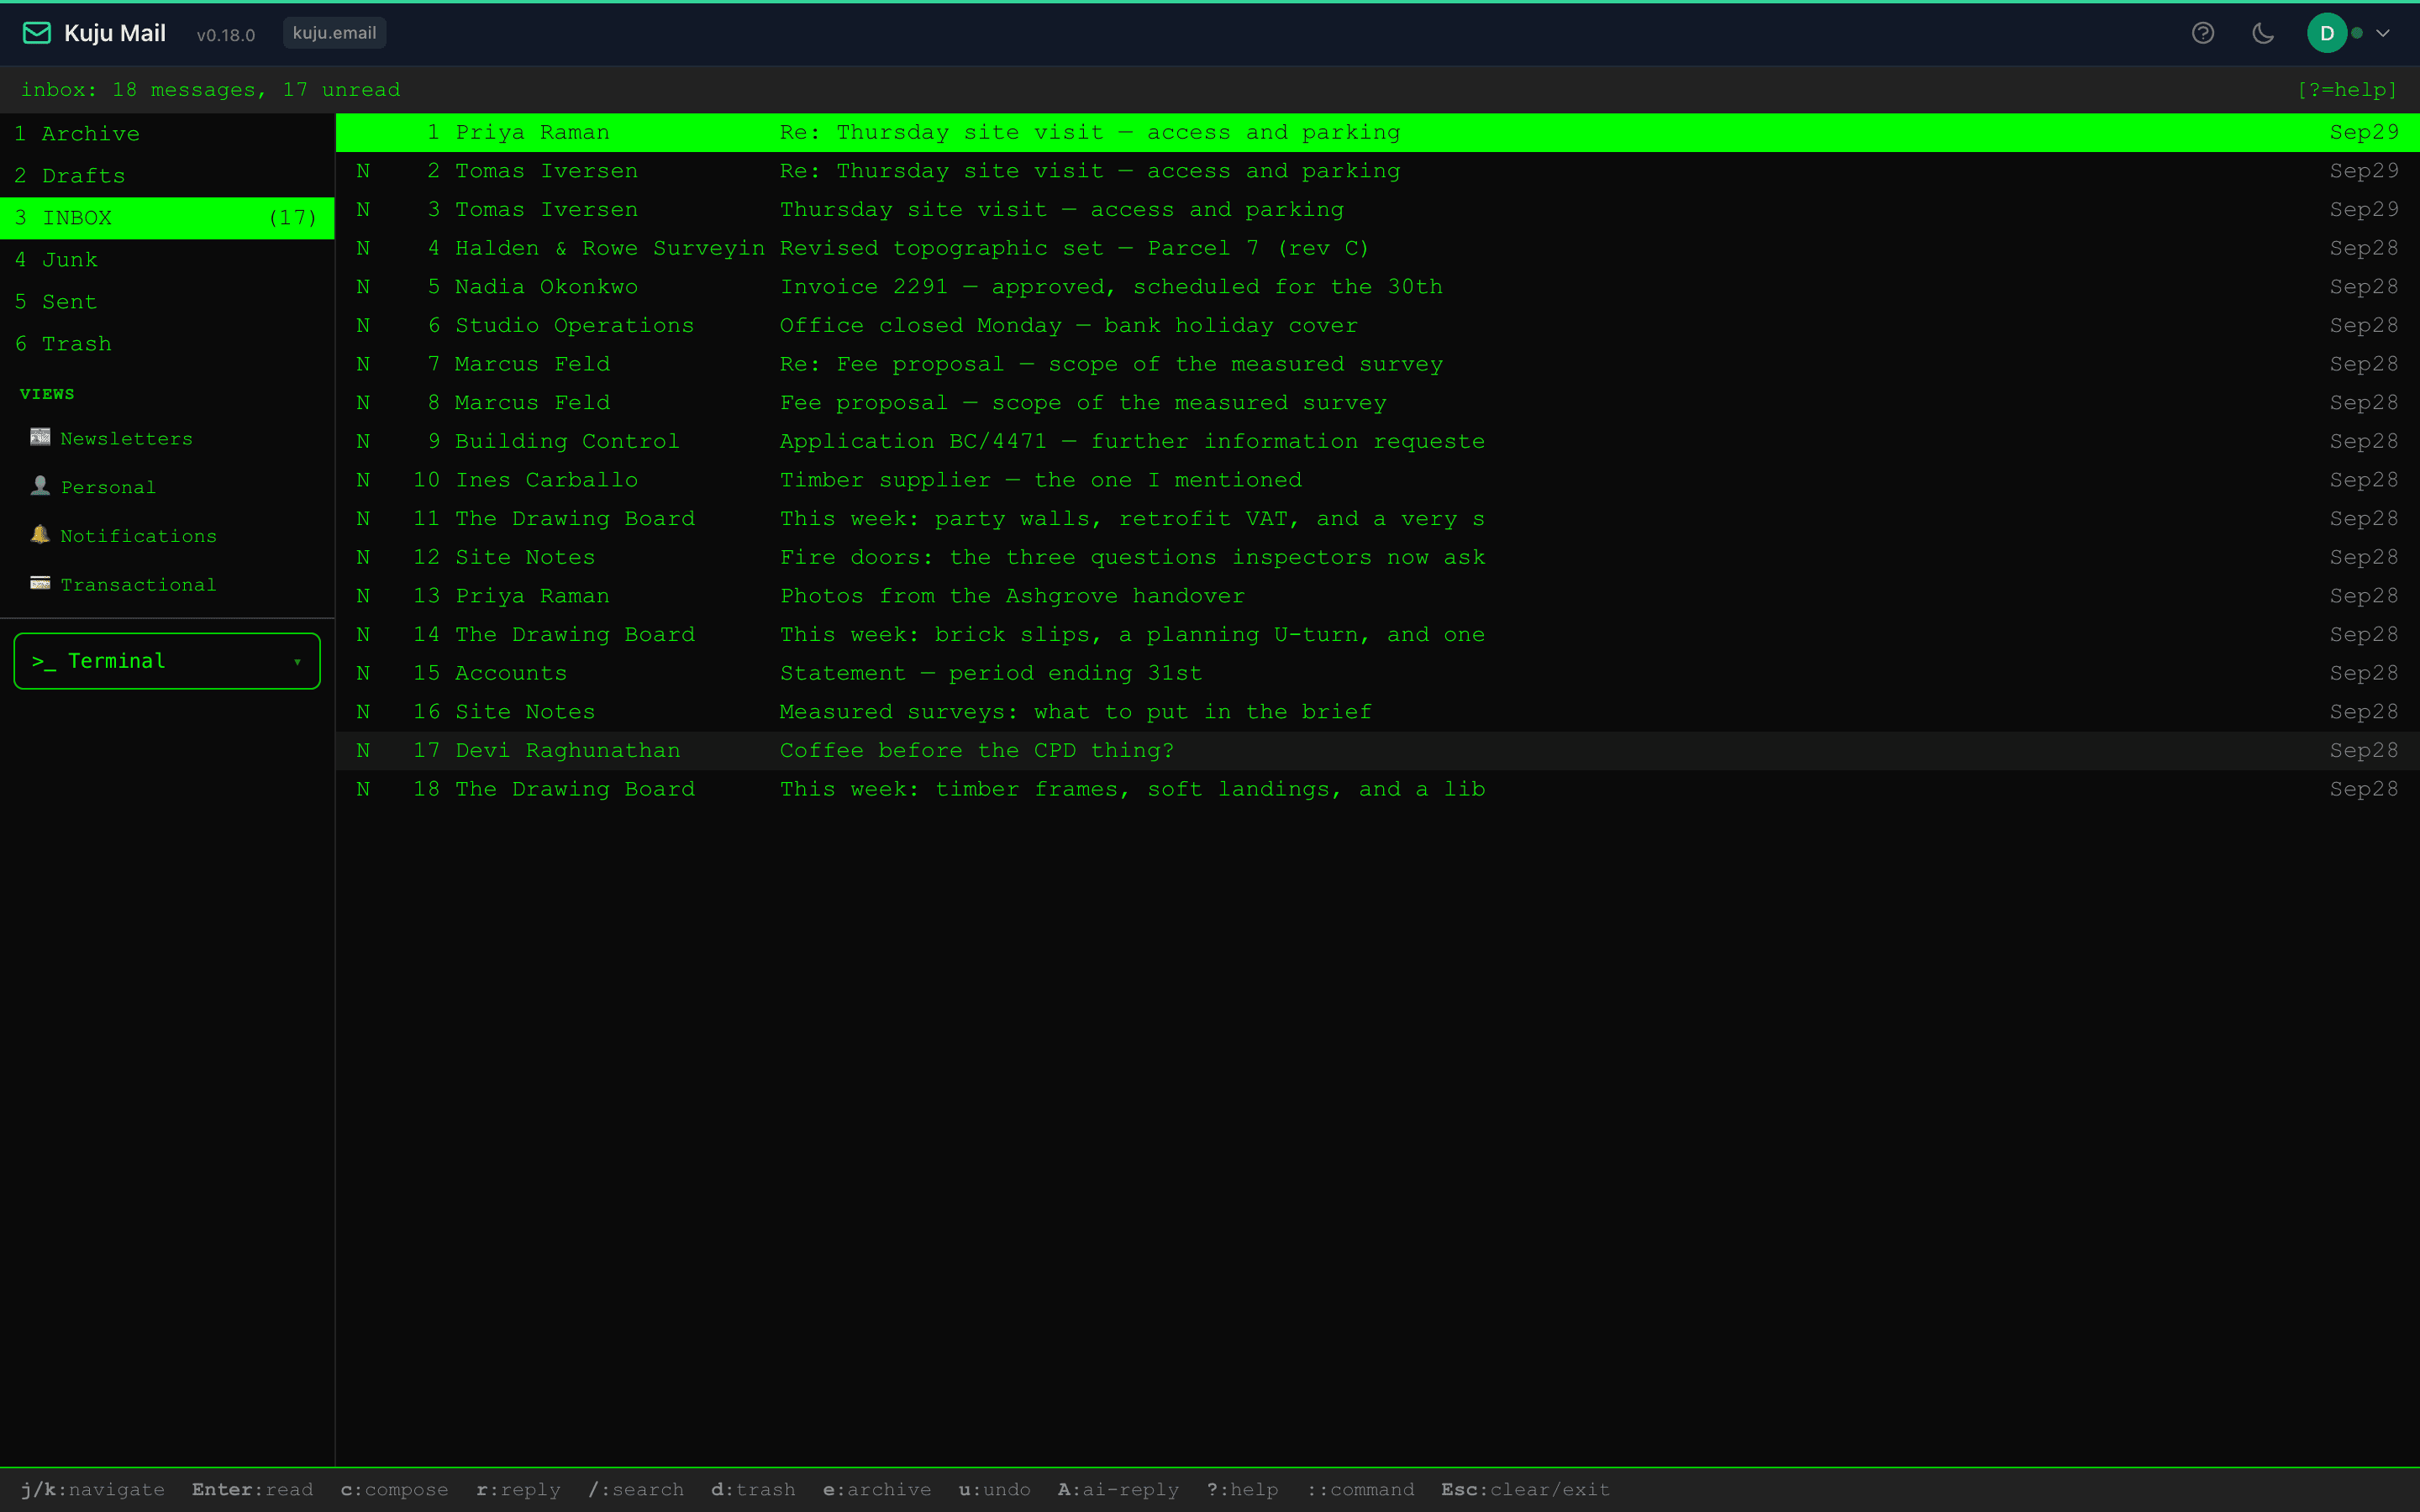
Task: Open Site Notes Fire doors message
Action: coord(1377,558)
